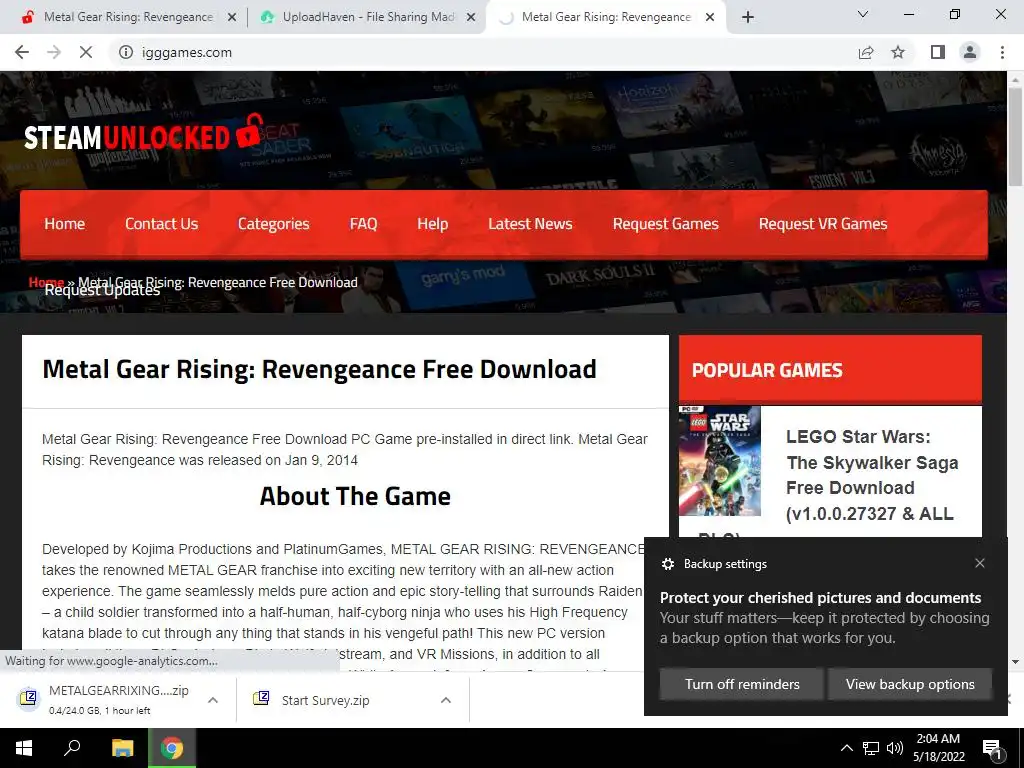The width and height of the screenshot is (1024, 768).
Task: Open Request VR Games
Action: [x=823, y=224]
